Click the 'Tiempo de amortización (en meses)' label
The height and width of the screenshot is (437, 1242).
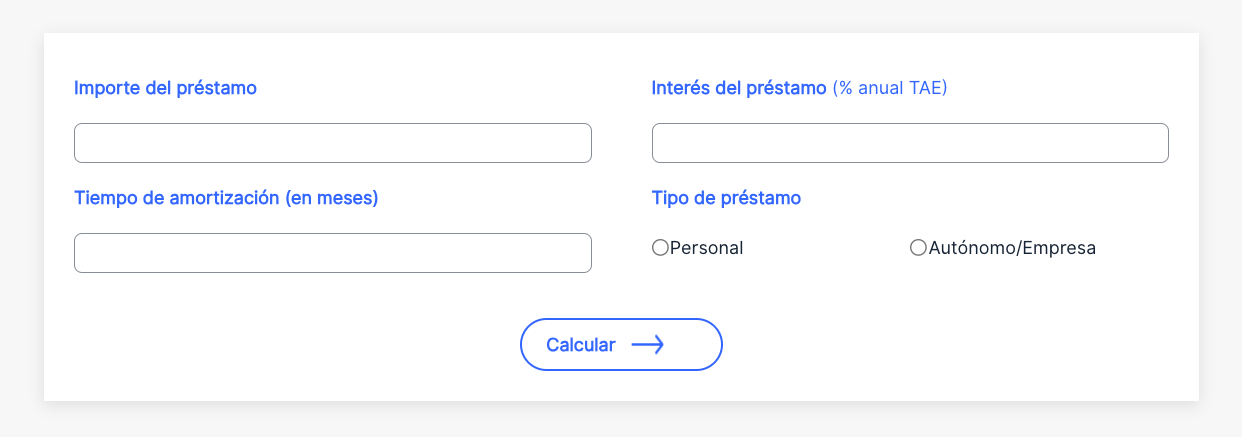coord(226,198)
